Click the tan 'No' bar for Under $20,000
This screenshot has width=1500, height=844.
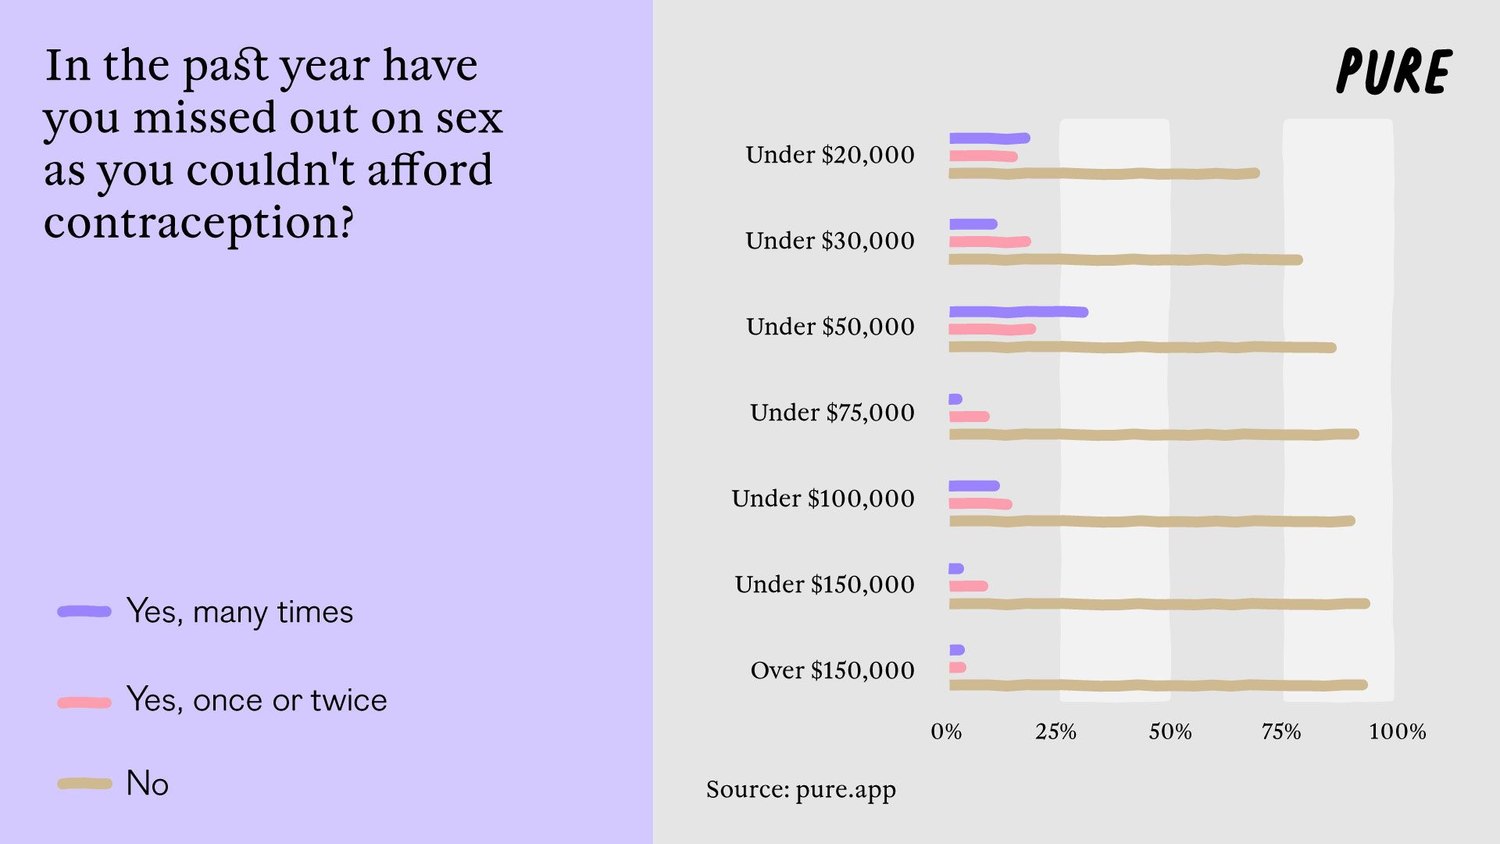click(x=1103, y=174)
